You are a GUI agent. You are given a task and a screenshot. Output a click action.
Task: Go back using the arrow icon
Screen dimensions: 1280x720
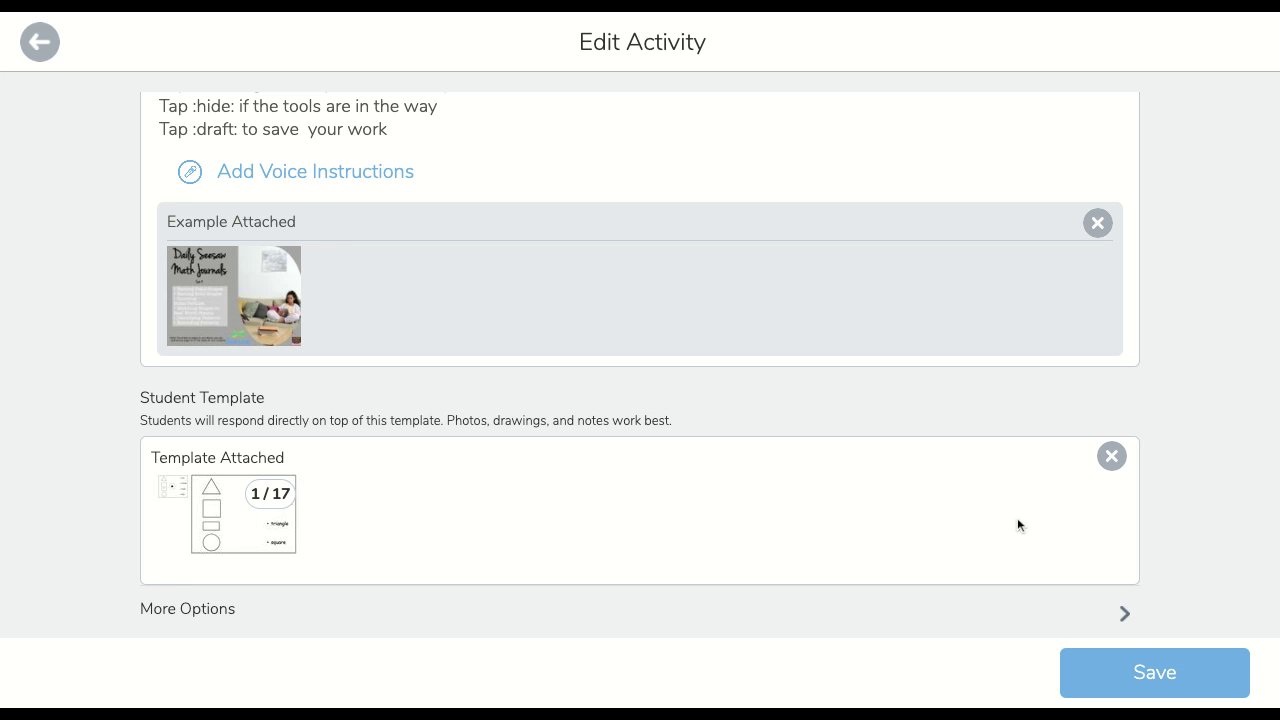coord(40,42)
